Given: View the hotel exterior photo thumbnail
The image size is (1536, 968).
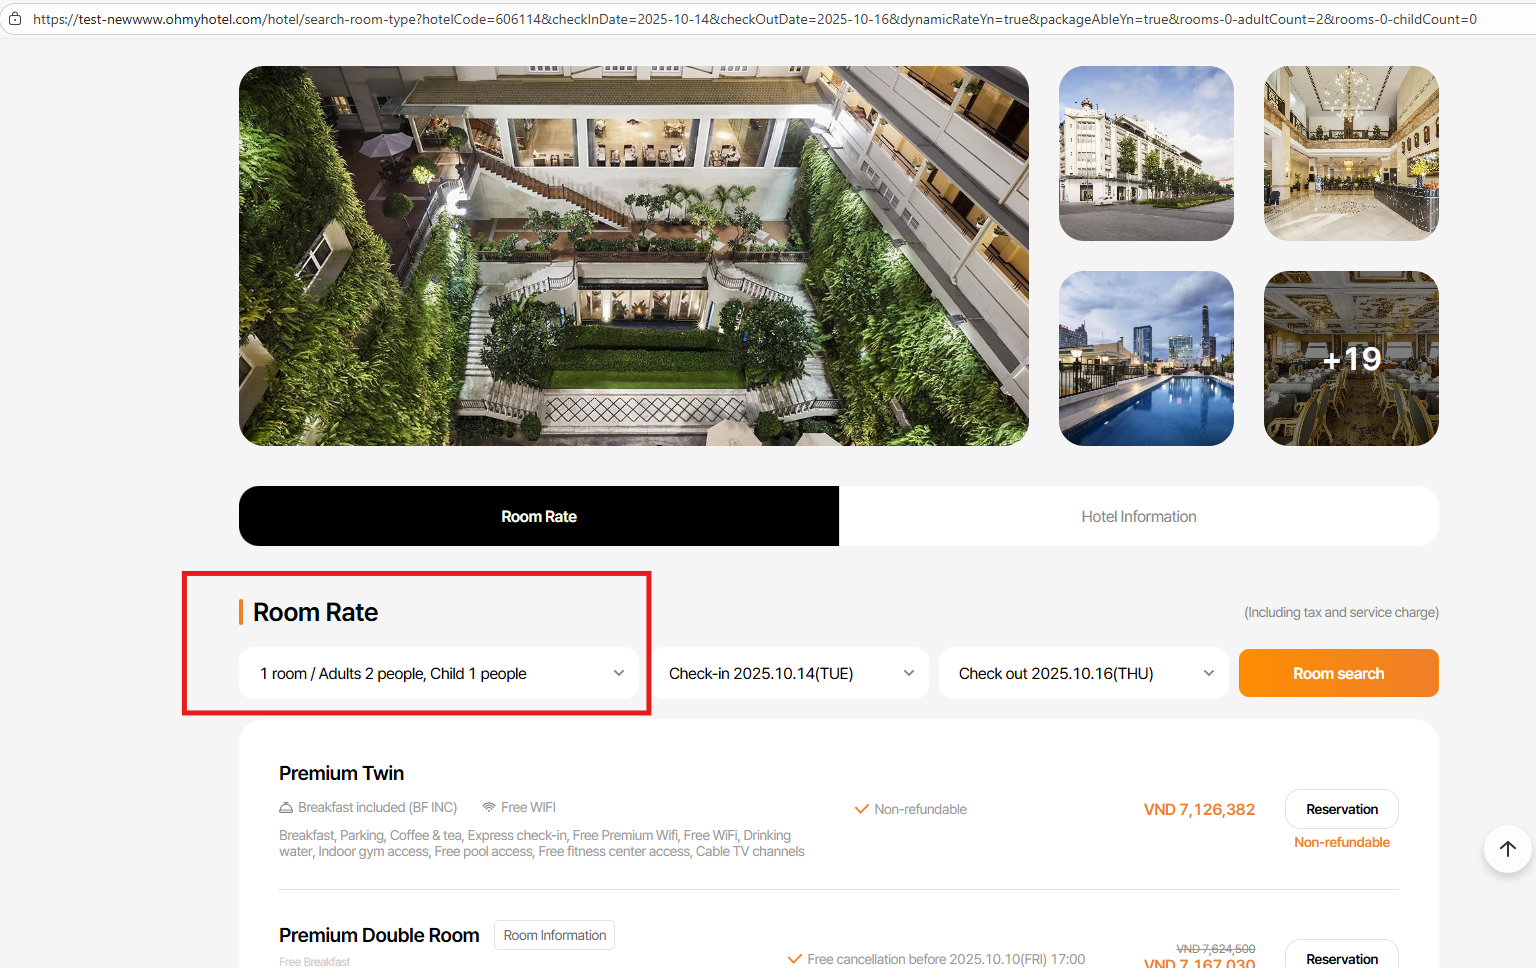Looking at the screenshot, I should (x=1146, y=153).
